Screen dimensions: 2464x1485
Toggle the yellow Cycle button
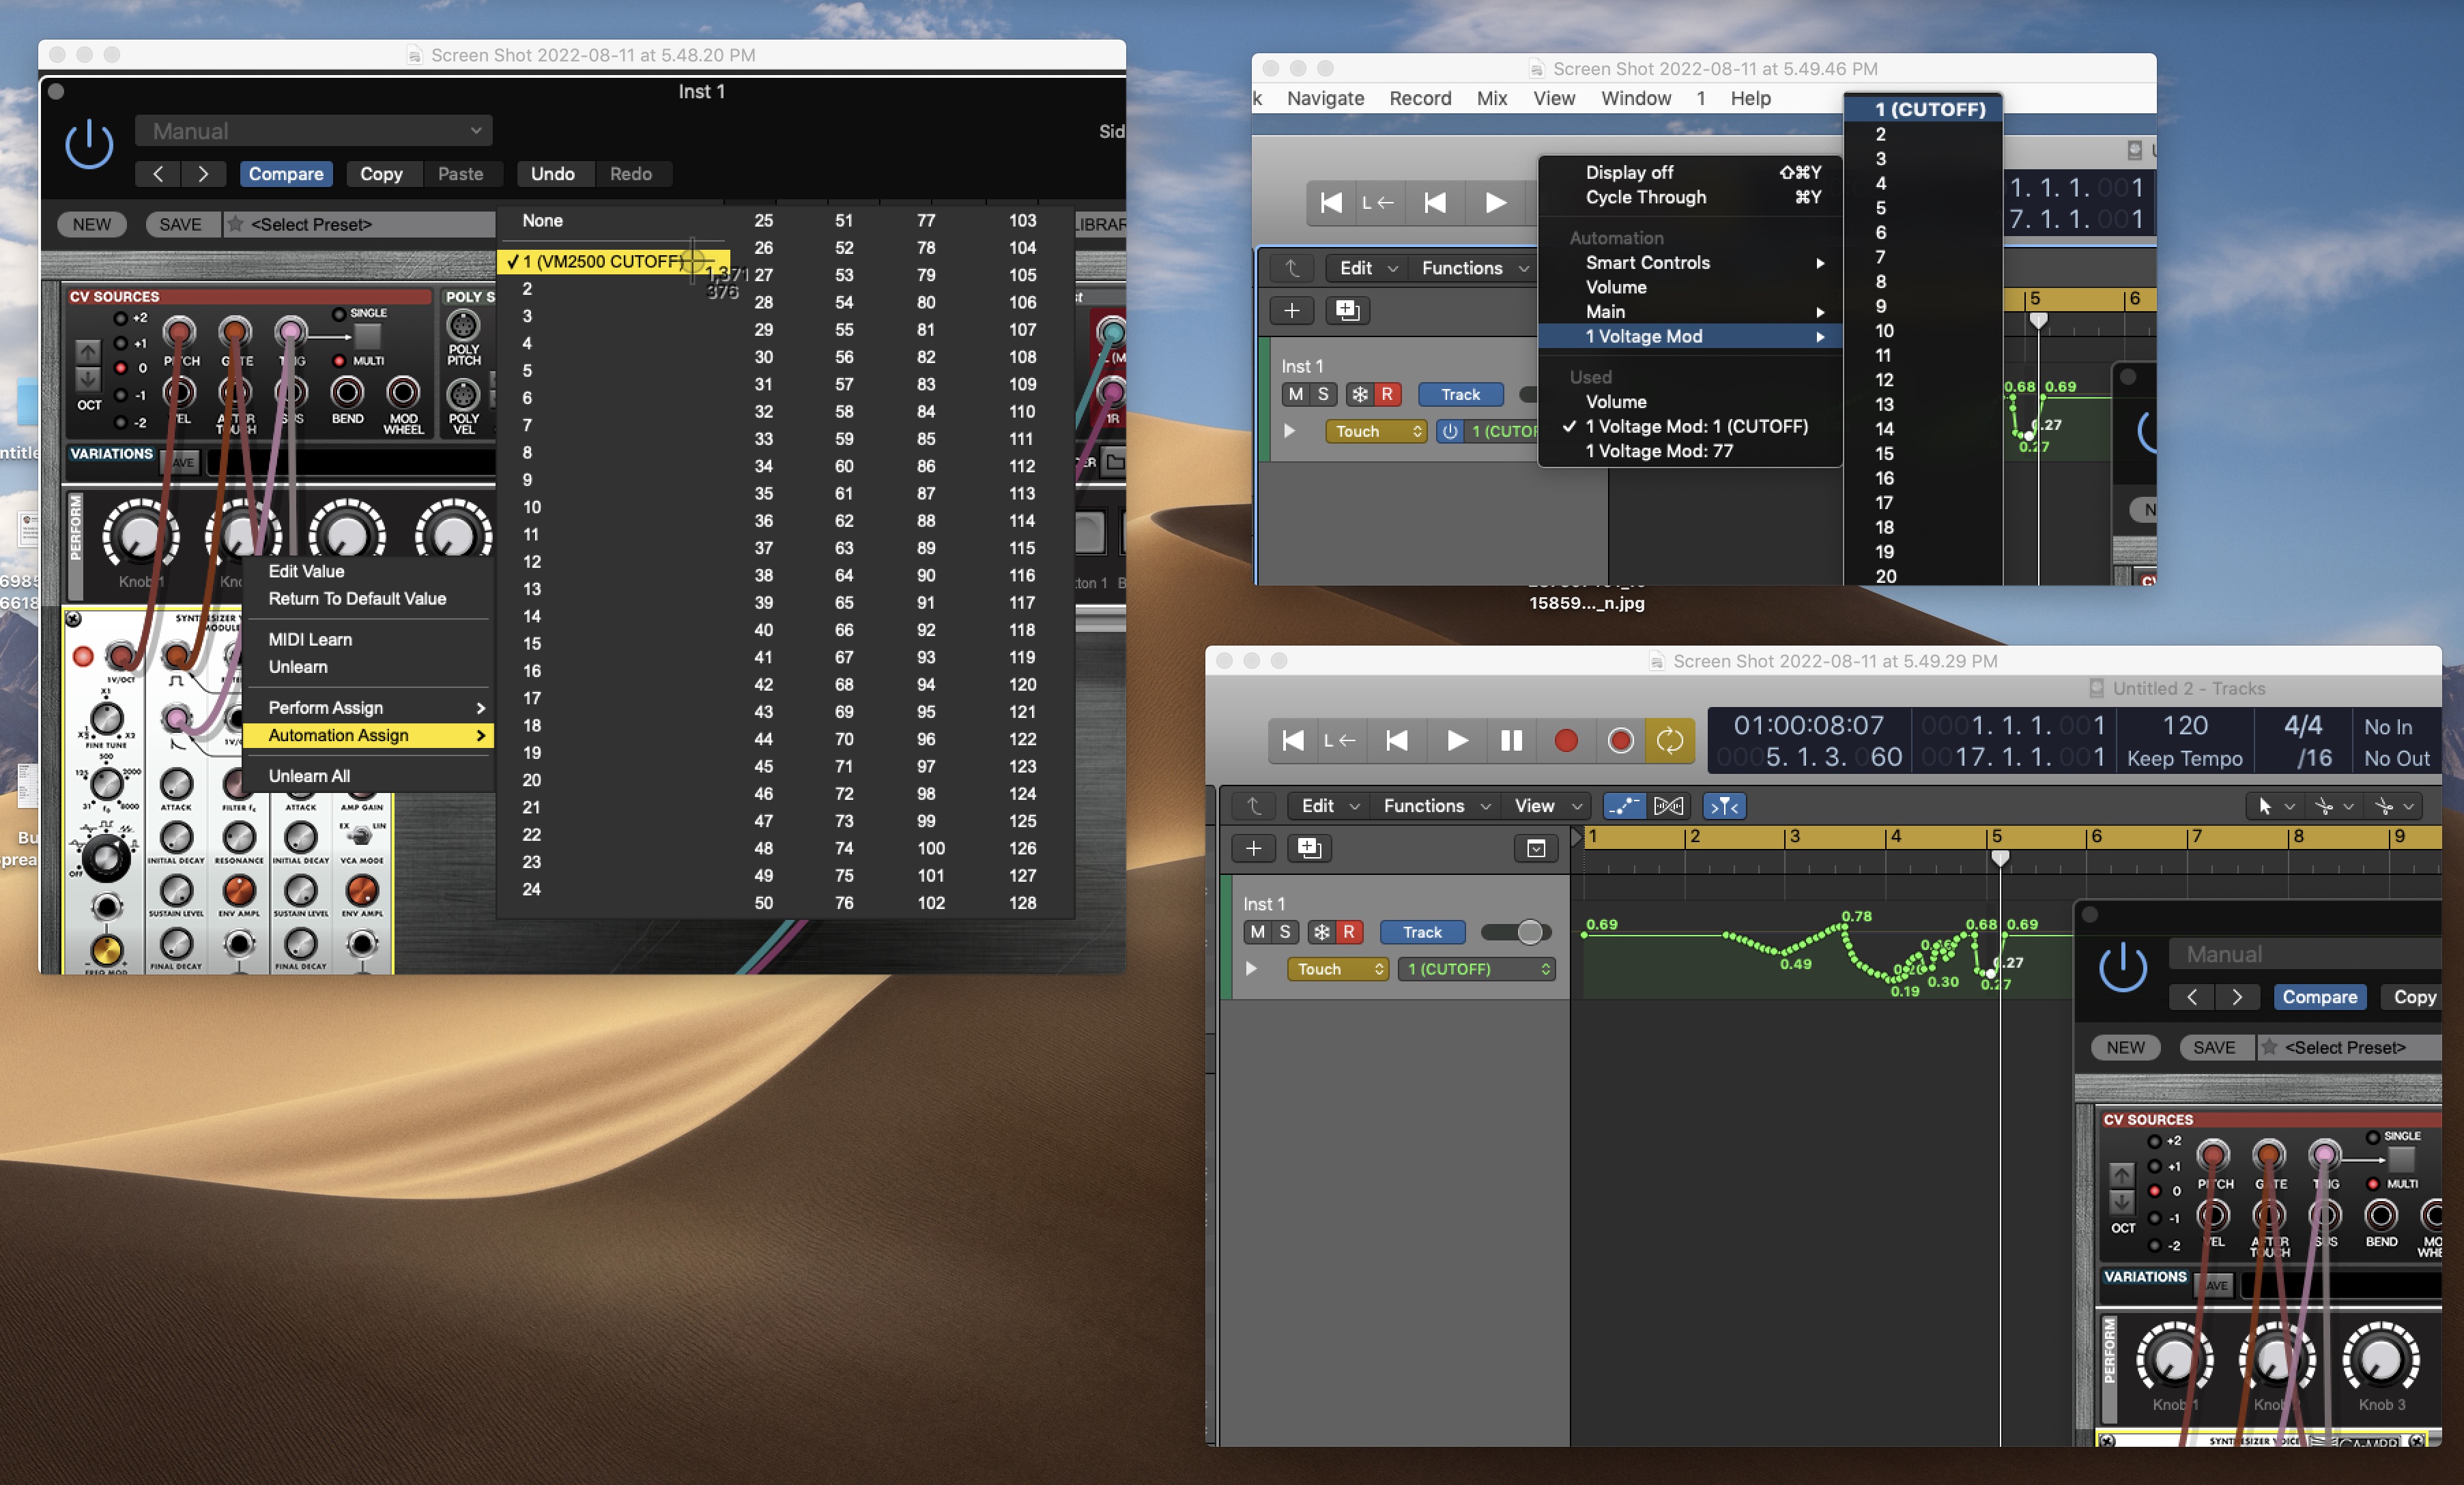click(x=1670, y=740)
